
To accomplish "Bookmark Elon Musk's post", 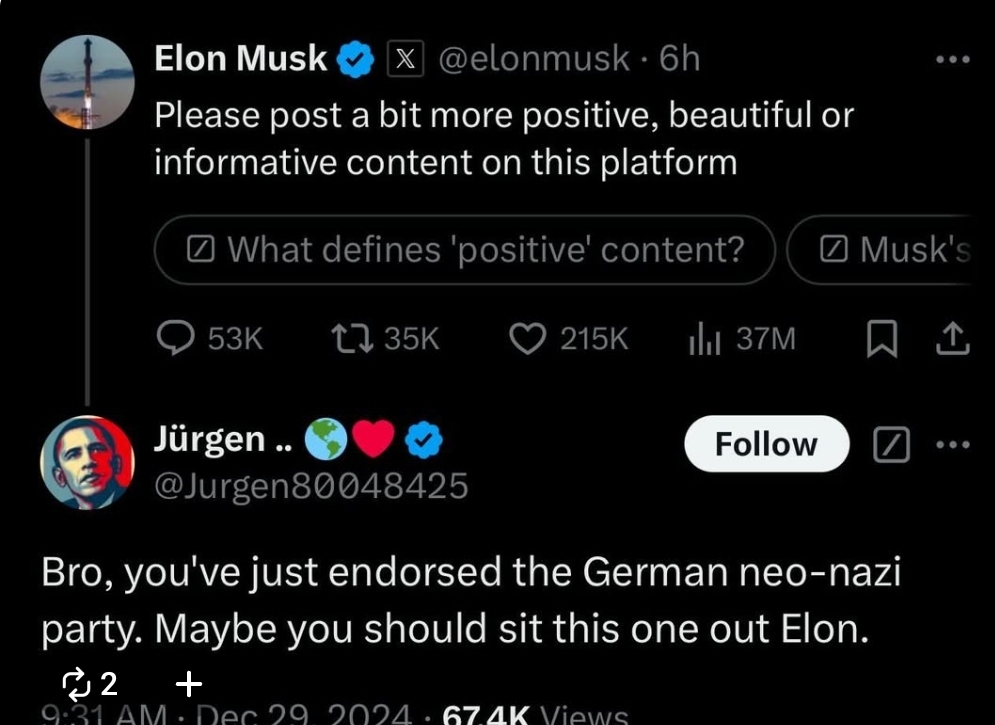I will pyautogui.click(x=880, y=341).
